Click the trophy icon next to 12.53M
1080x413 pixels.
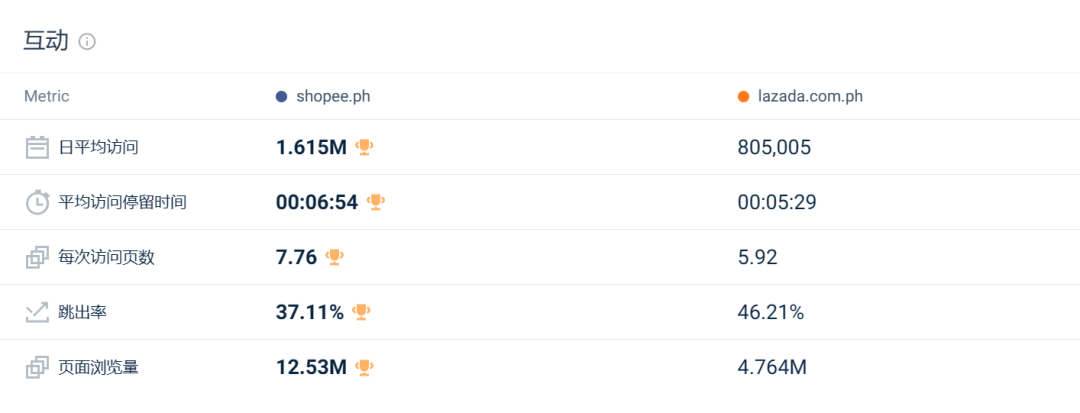click(364, 368)
